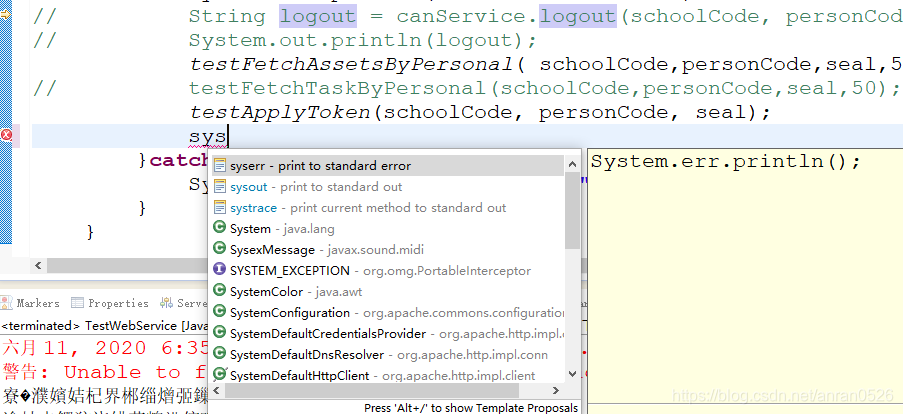Place cursor after typed 'sys' text
The image size is (903, 414).
click(x=229, y=137)
